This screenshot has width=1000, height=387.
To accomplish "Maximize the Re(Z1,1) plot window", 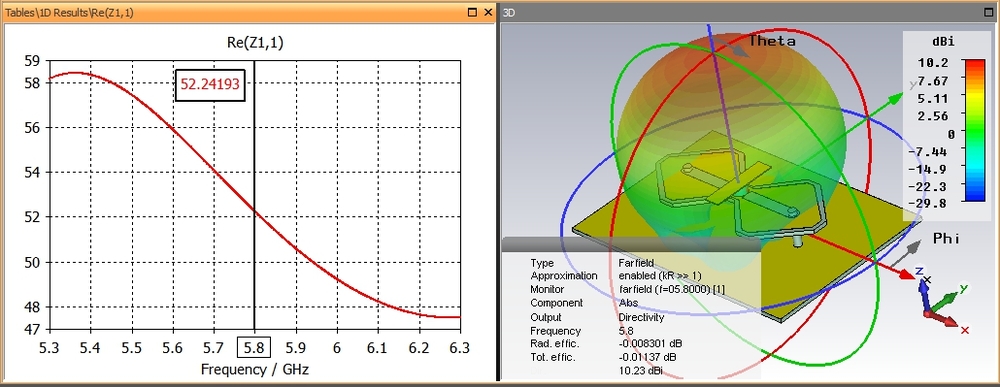I will point(473,12).
